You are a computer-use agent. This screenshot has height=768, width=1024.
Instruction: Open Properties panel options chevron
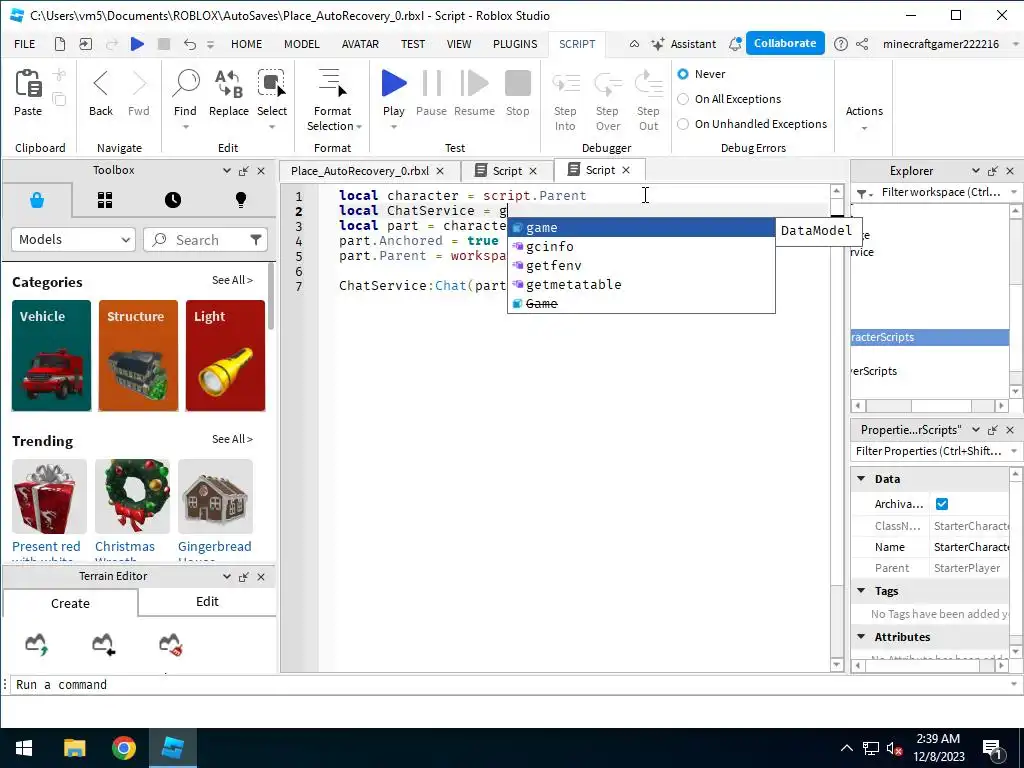[976, 430]
